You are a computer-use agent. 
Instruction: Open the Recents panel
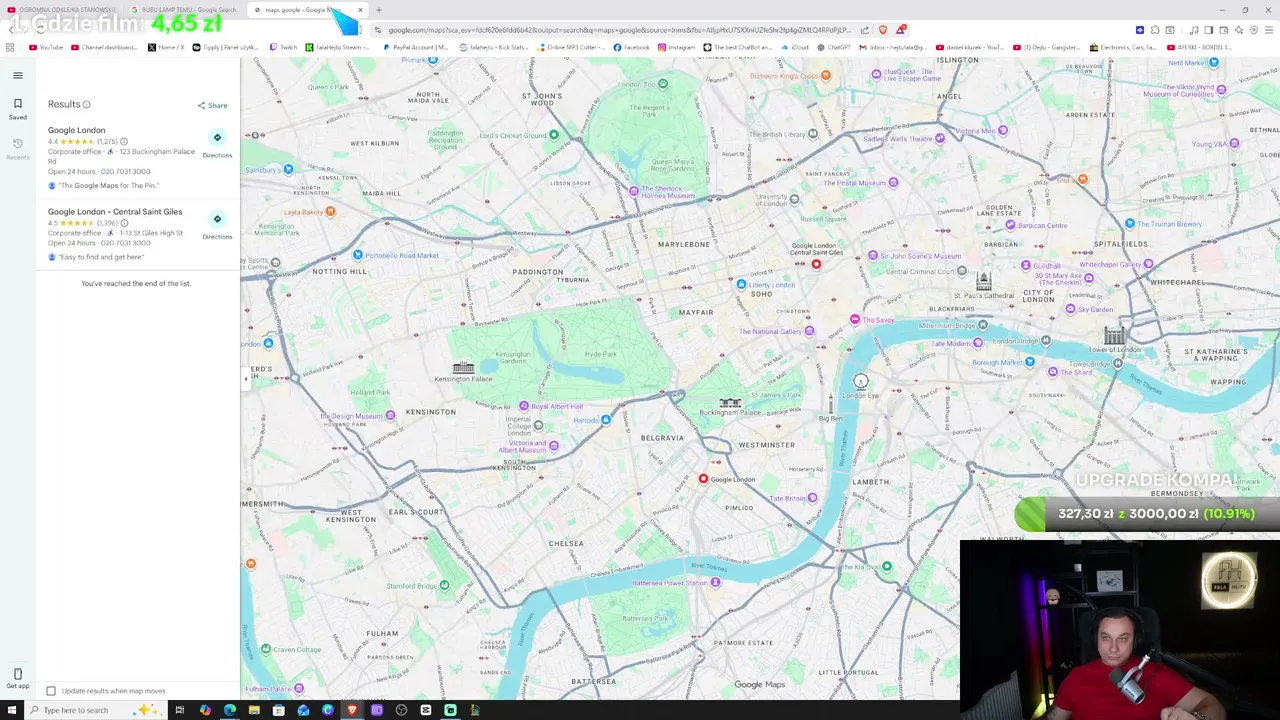tap(17, 148)
